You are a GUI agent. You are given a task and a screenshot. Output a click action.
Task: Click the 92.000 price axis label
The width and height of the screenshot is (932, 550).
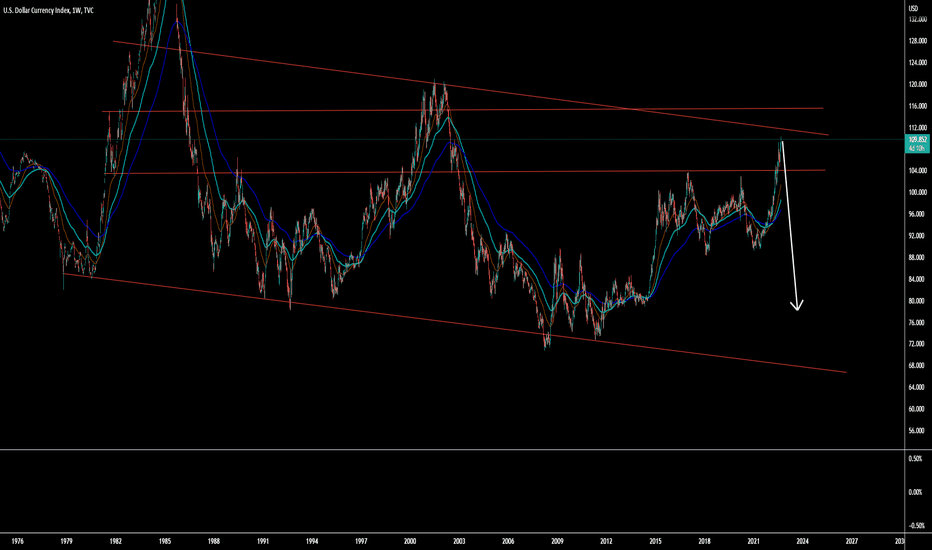pyautogui.click(x=916, y=236)
